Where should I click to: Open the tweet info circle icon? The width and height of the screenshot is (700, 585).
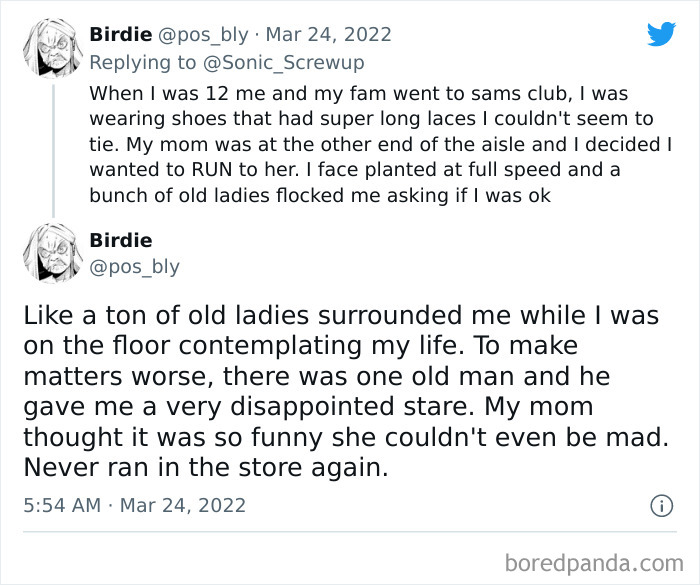tap(661, 506)
